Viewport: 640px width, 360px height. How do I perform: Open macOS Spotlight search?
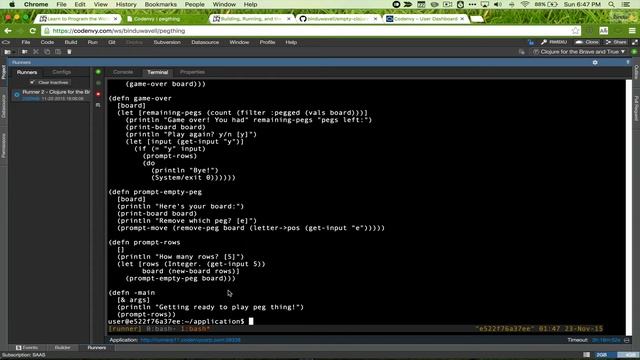(x=611, y=4)
